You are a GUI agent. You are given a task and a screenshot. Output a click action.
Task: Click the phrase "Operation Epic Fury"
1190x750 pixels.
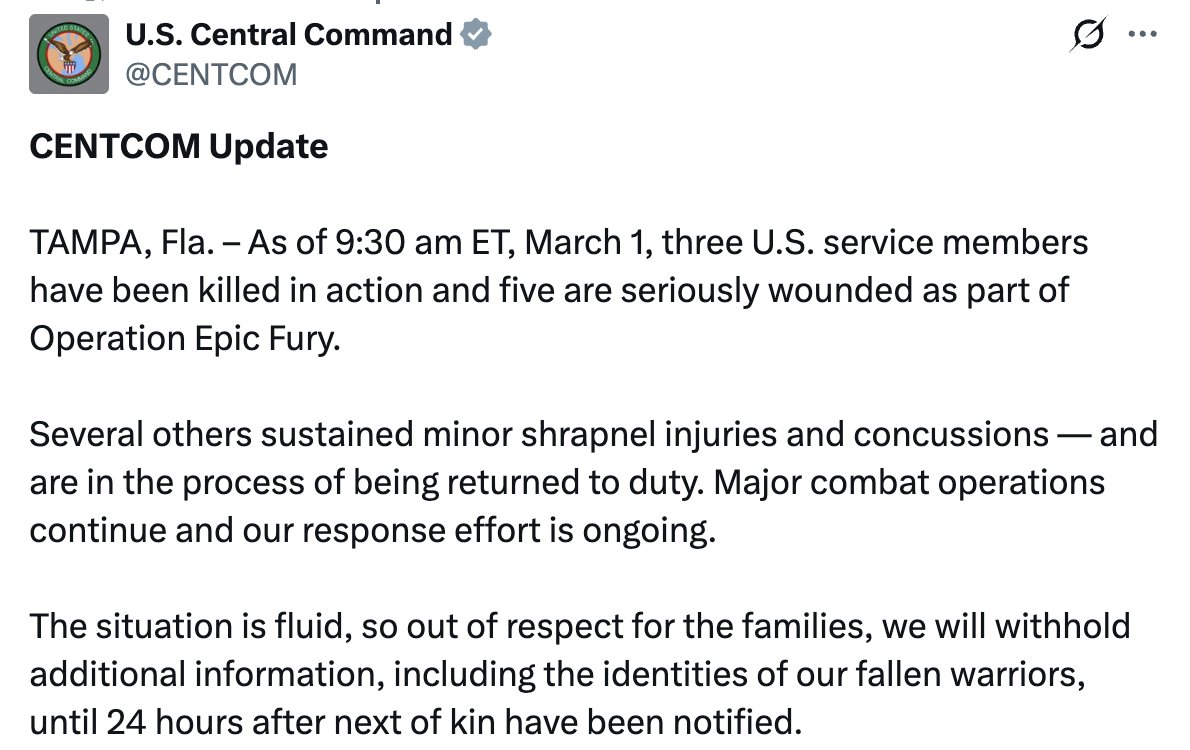184,339
